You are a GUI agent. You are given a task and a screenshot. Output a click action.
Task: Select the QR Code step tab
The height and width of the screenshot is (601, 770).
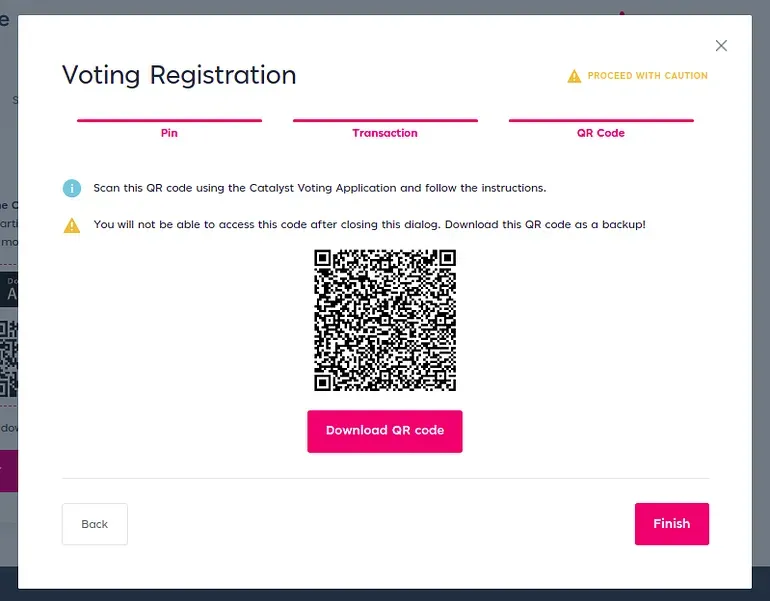[601, 133]
